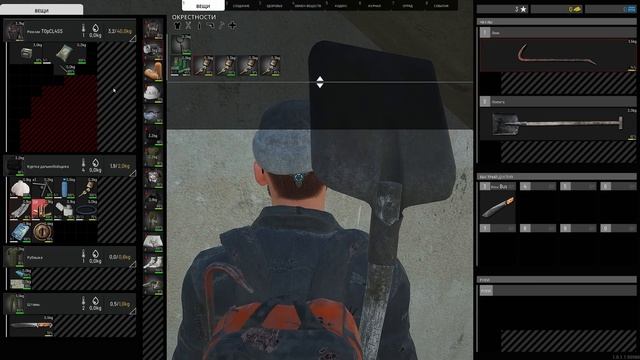This screenshot has height=360, width=640.
Task: Select the white helmet in equipment column
Action: coord(153,93)
